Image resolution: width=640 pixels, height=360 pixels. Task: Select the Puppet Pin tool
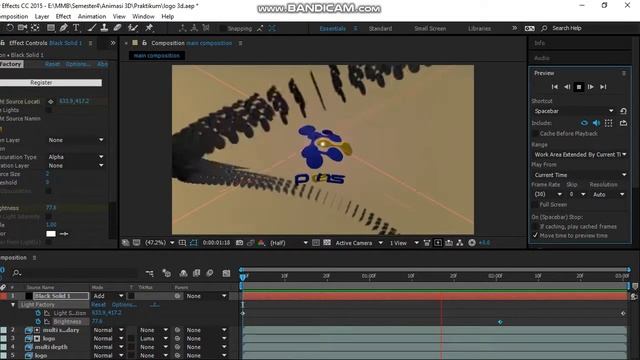149,28
